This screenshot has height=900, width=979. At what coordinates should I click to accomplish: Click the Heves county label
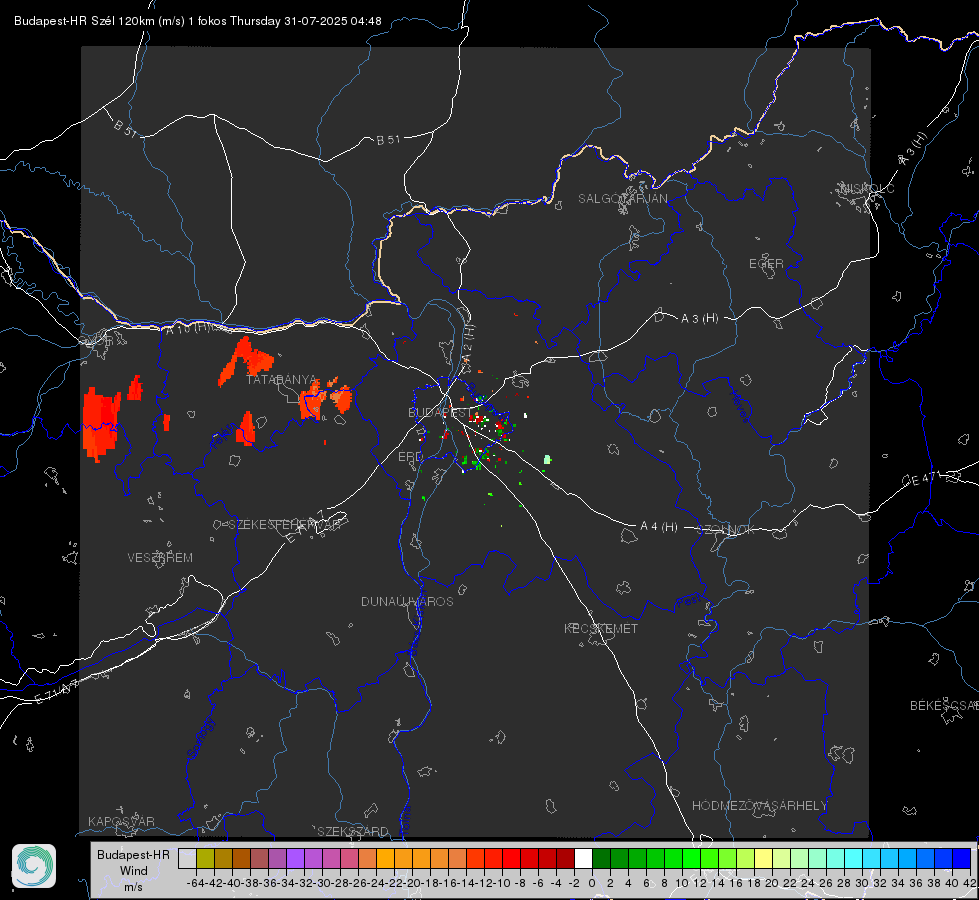tap(740, 407)
